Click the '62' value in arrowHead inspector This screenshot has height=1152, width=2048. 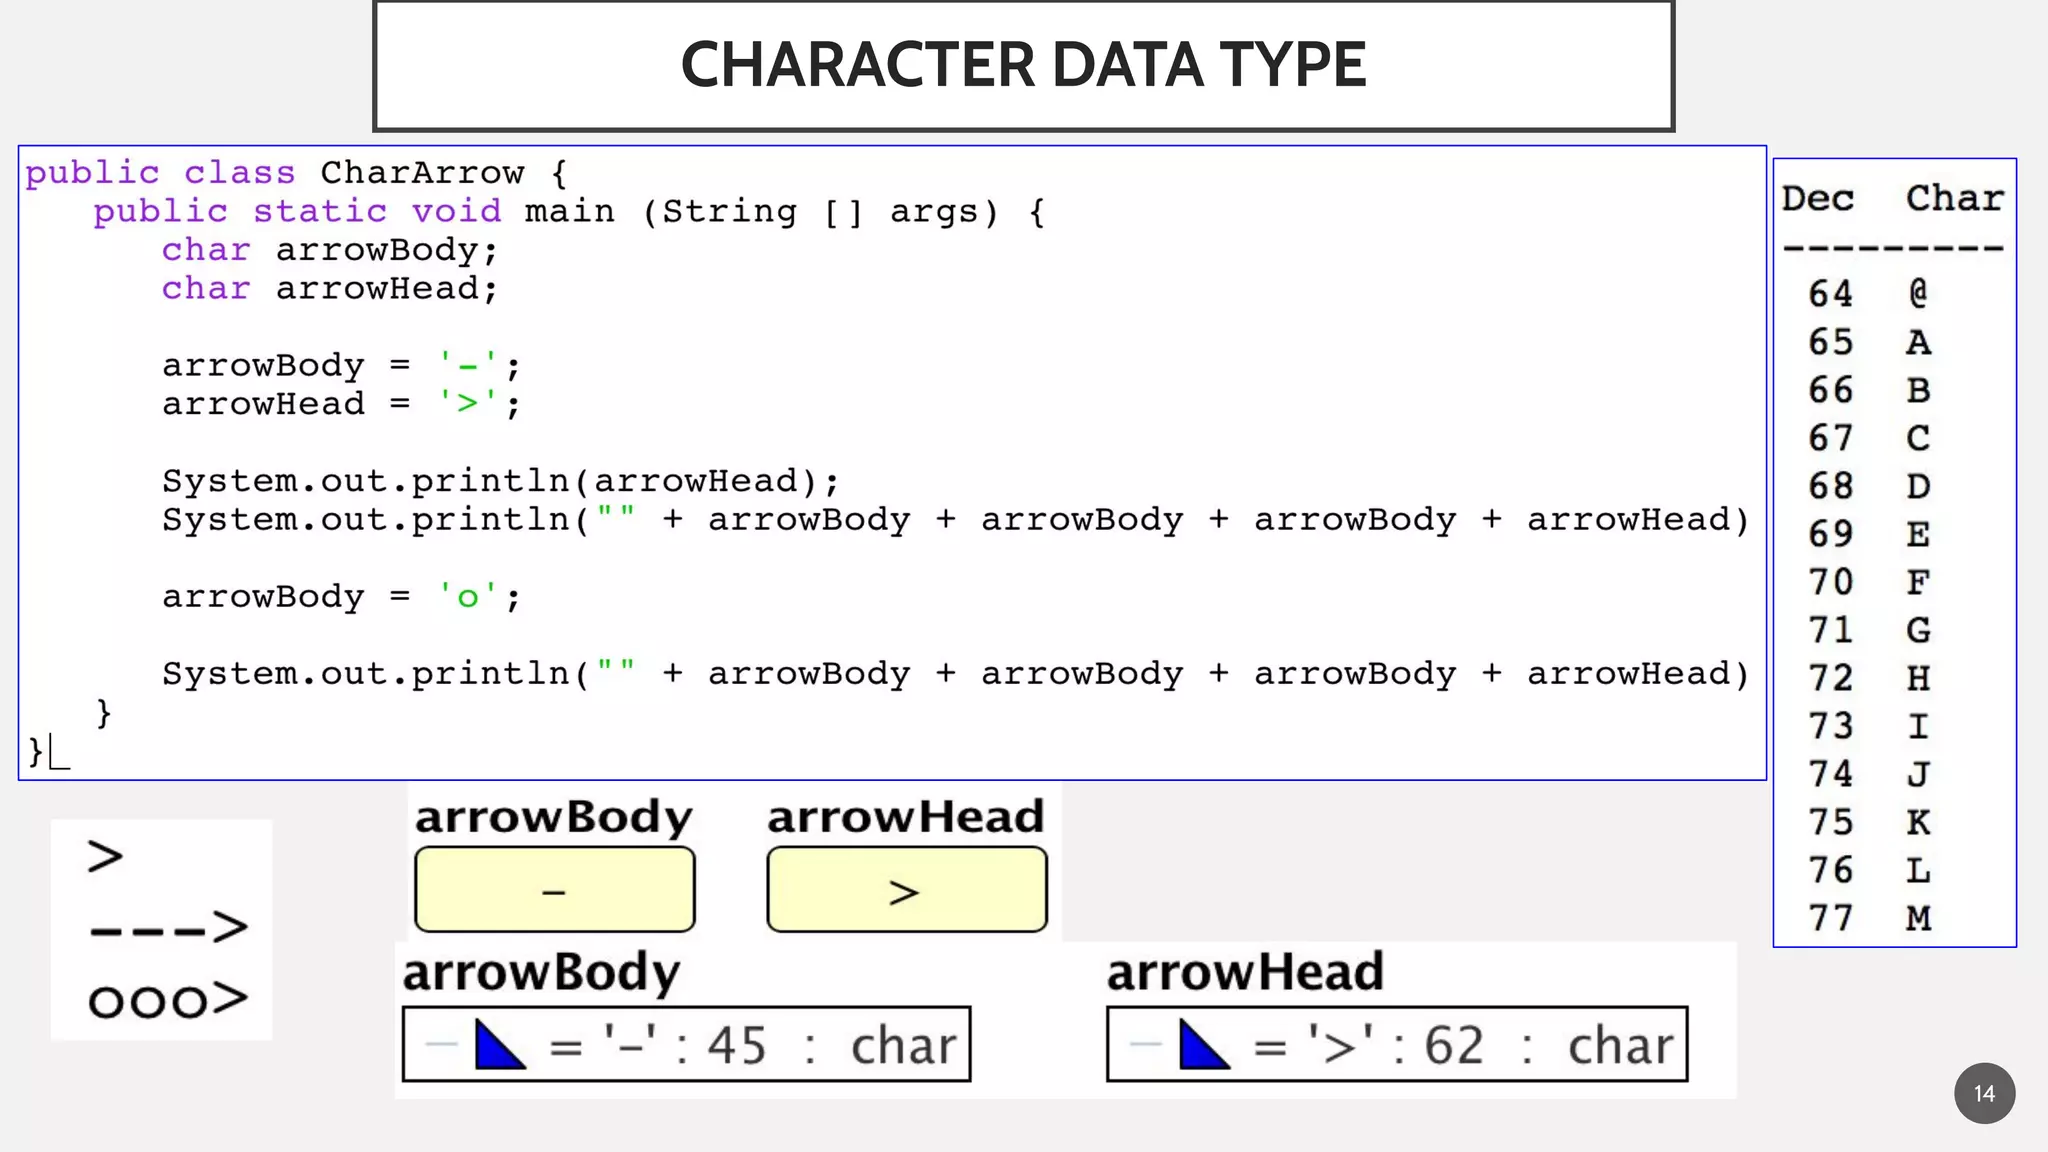(1454, 1046)
